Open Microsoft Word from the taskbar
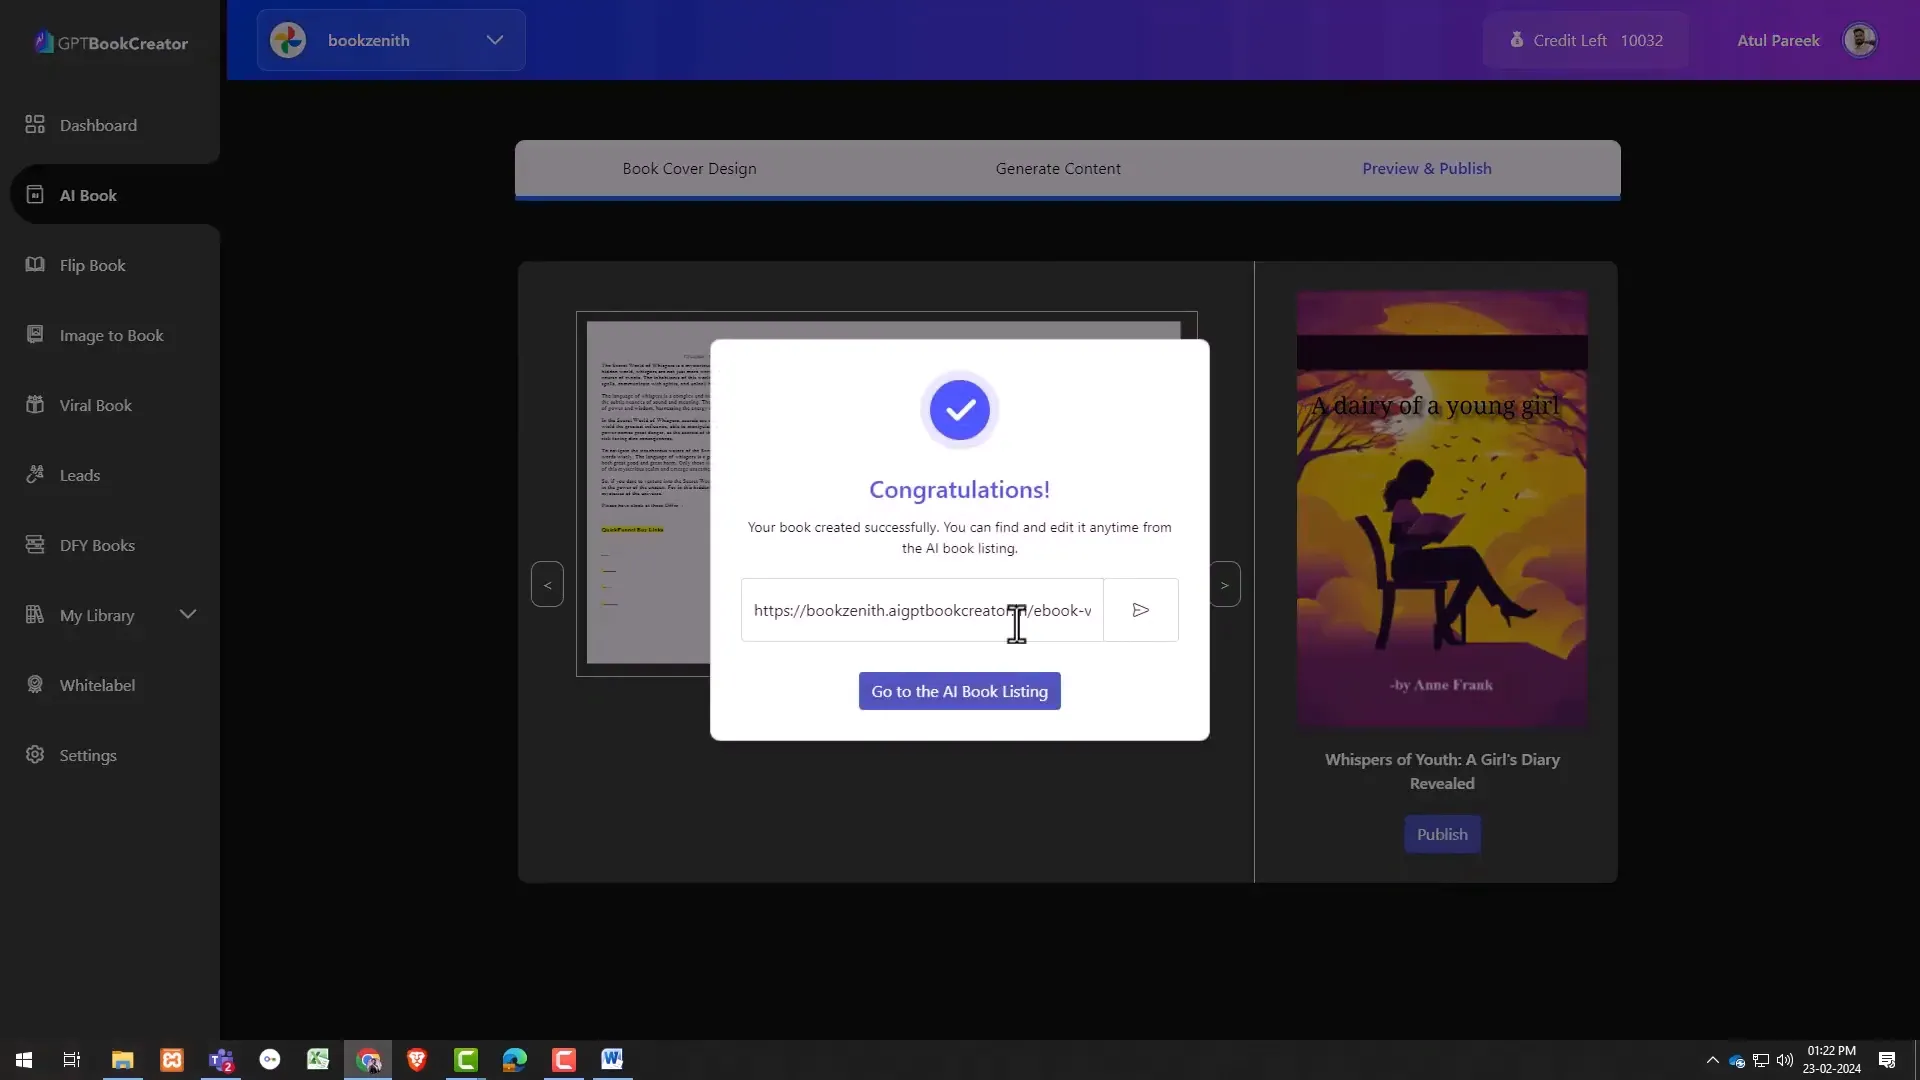 click(612, 1060)
